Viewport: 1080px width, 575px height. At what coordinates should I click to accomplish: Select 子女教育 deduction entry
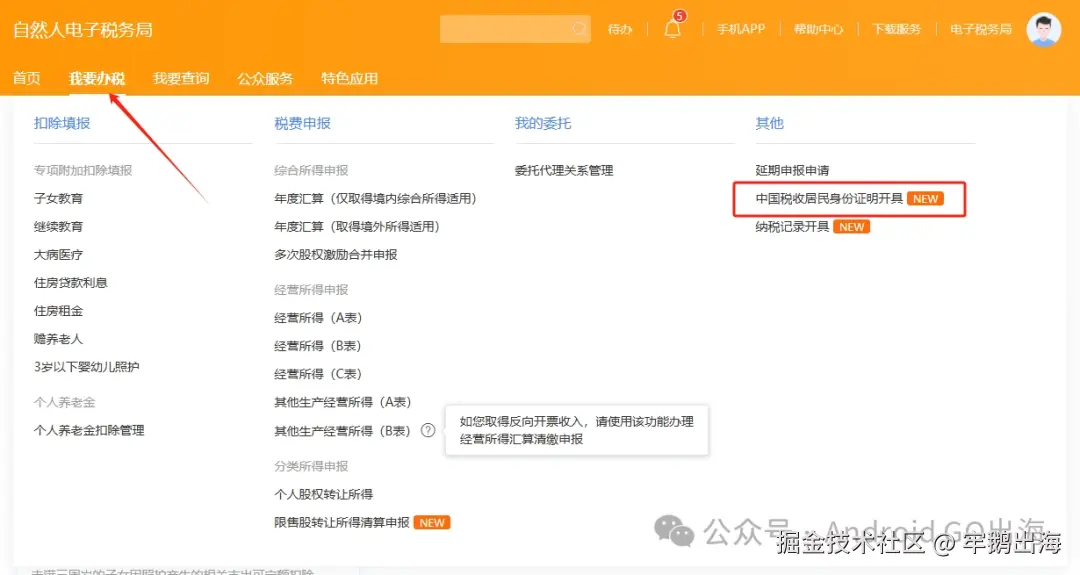pos(59,198)
